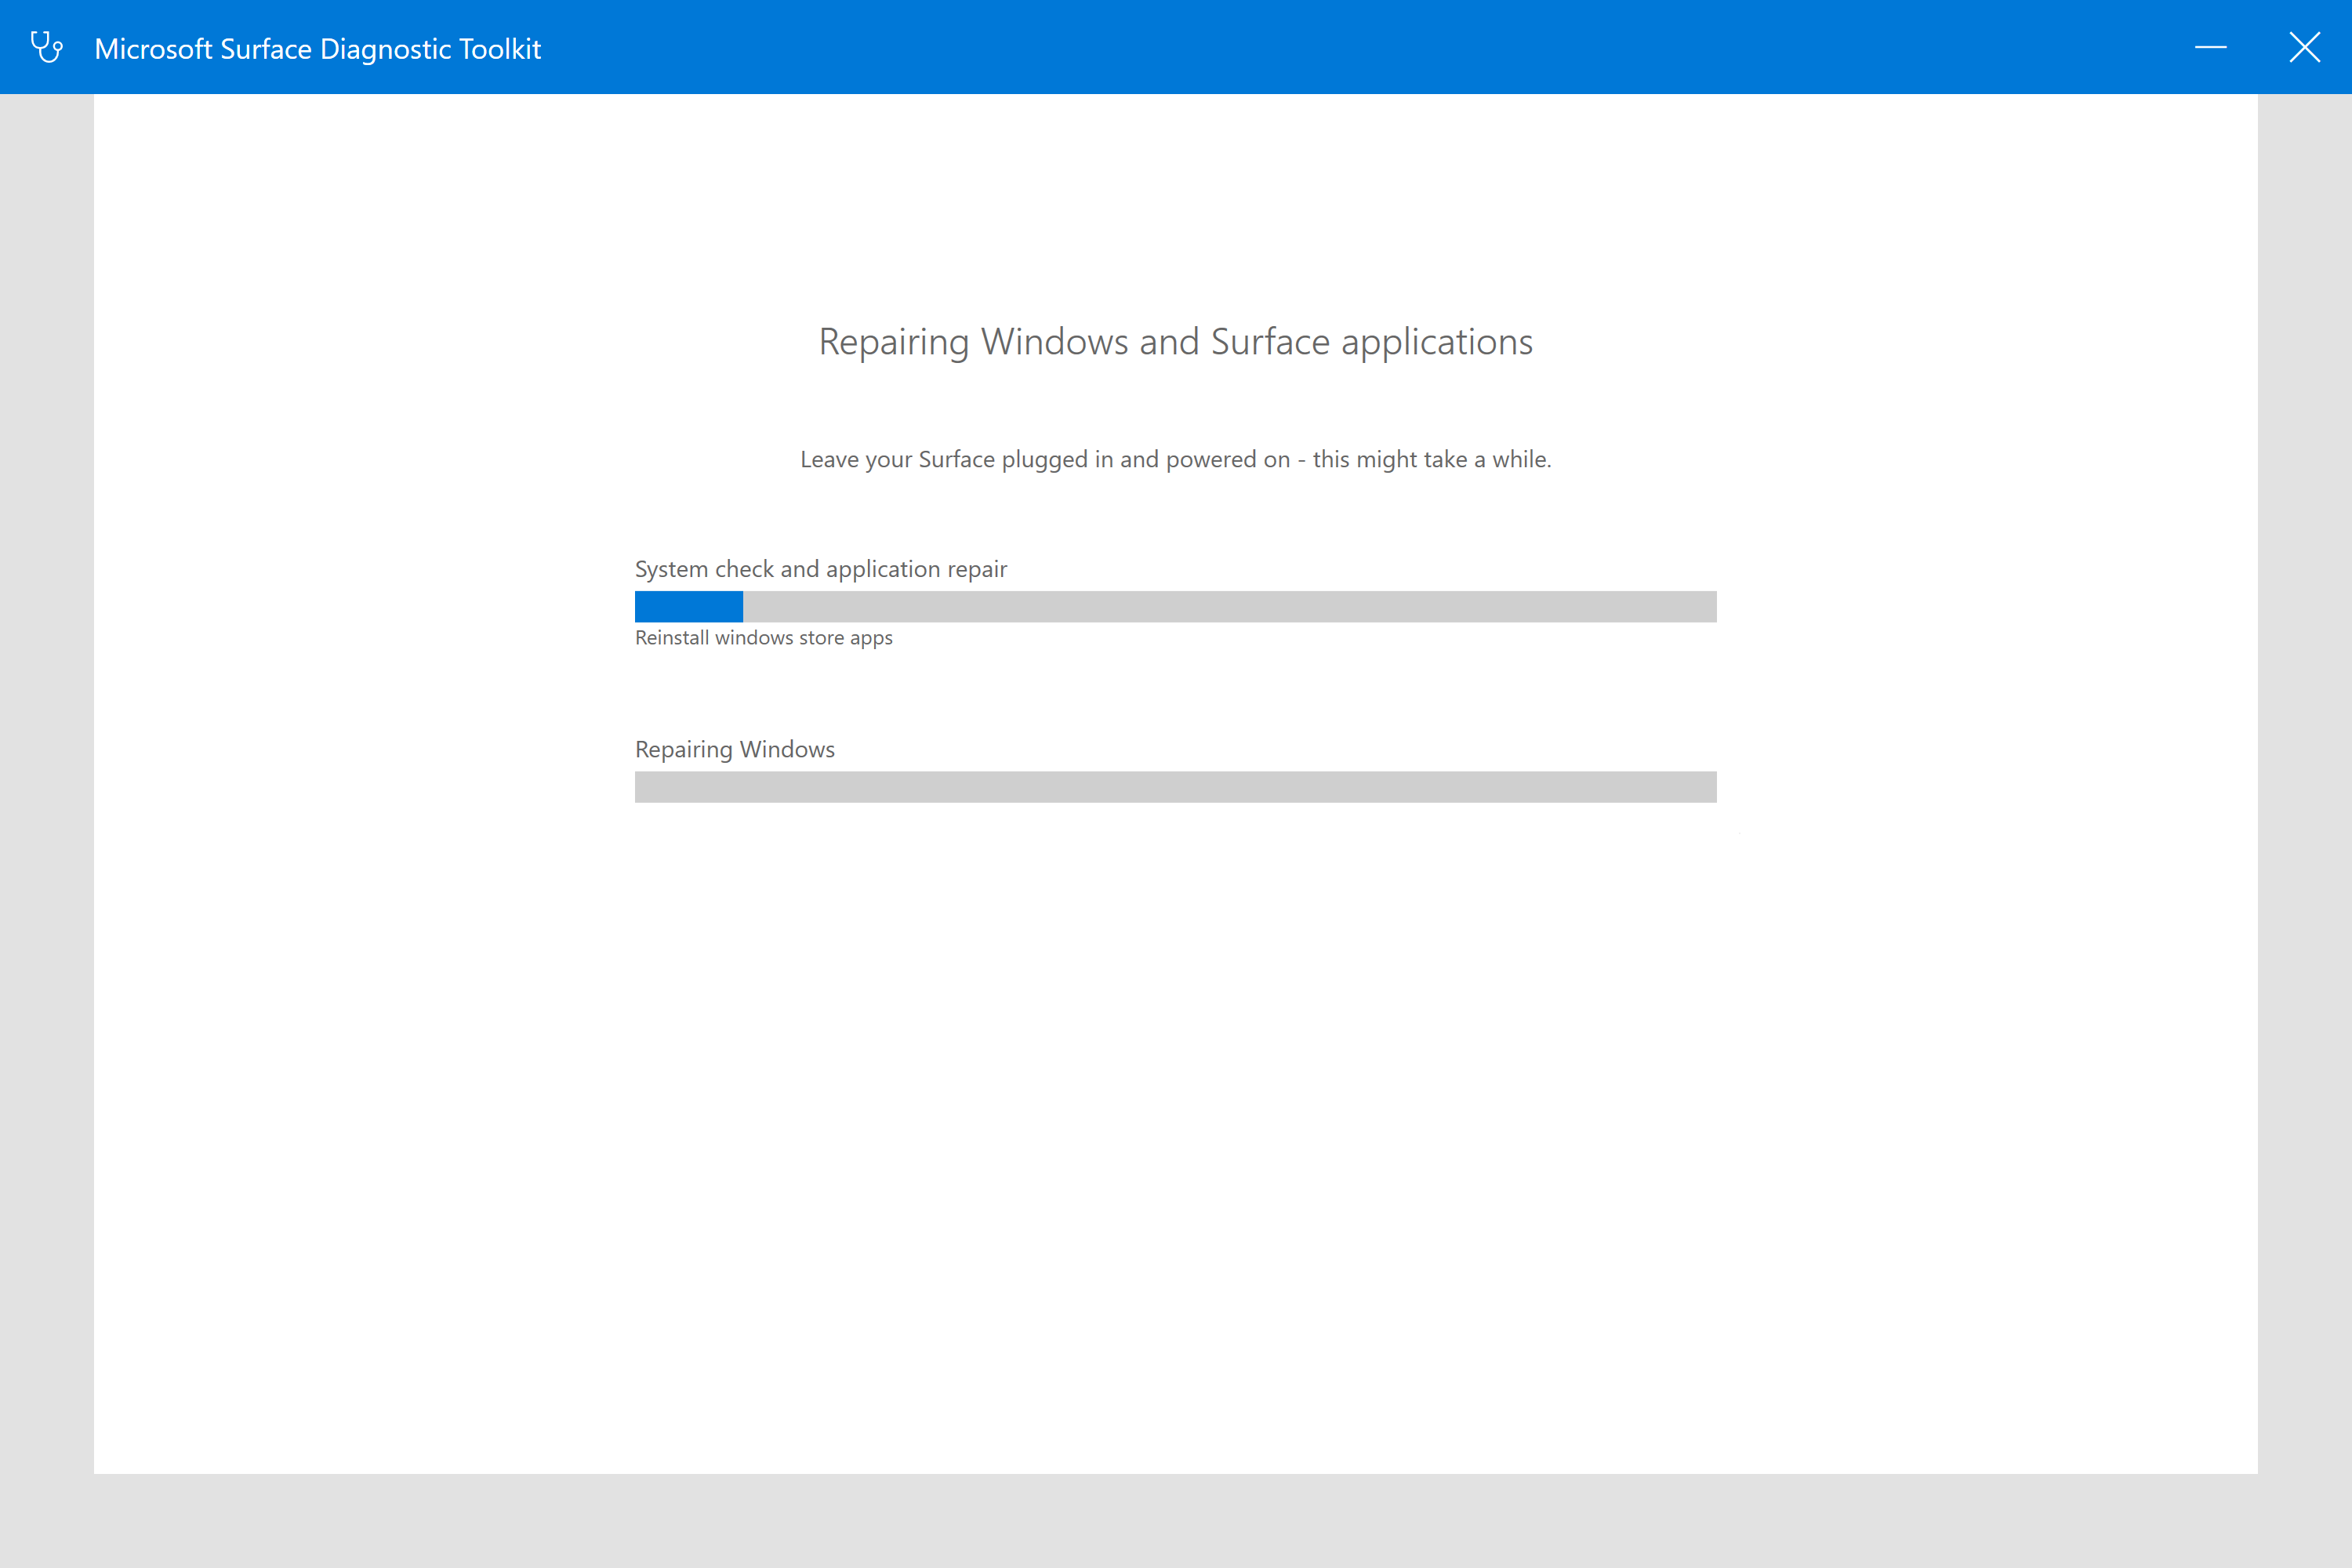Viewport: 2352px width, 1568px height.
Task: Select the 'System check and application repair' label
Action: click(820, 568)
